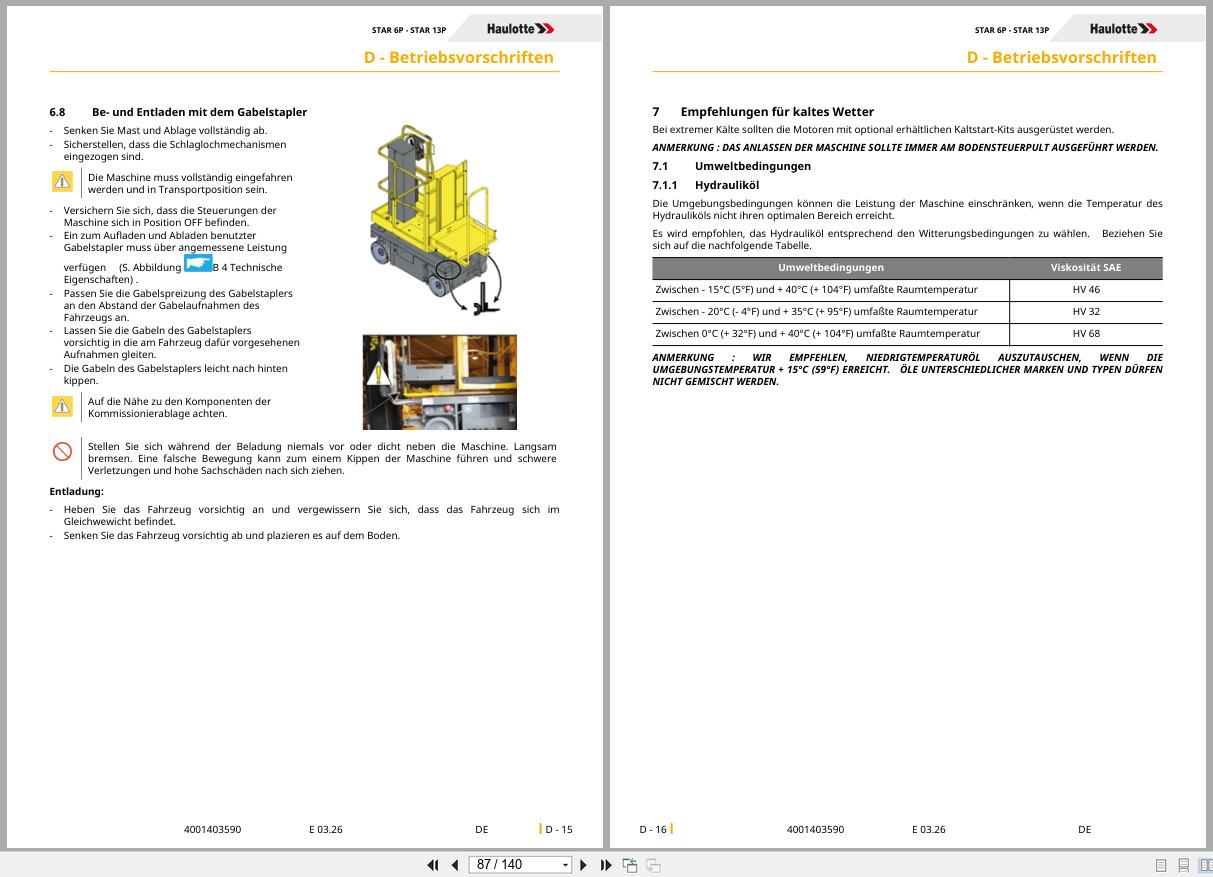Switch to continuous page layout view
This screenshot has width=1213, height=877.
[x=1184, y=865]
